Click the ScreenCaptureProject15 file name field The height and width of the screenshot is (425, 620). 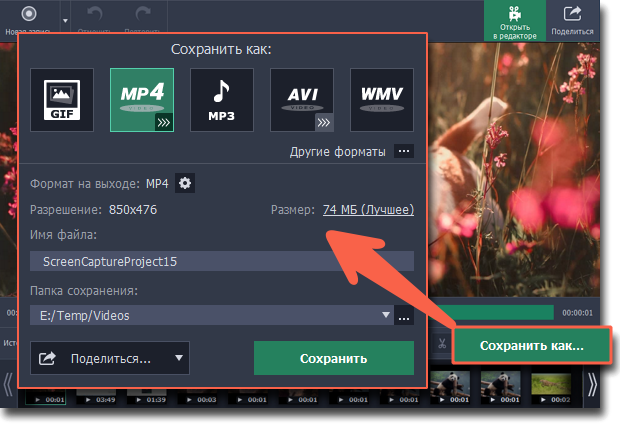coord(221,262)
